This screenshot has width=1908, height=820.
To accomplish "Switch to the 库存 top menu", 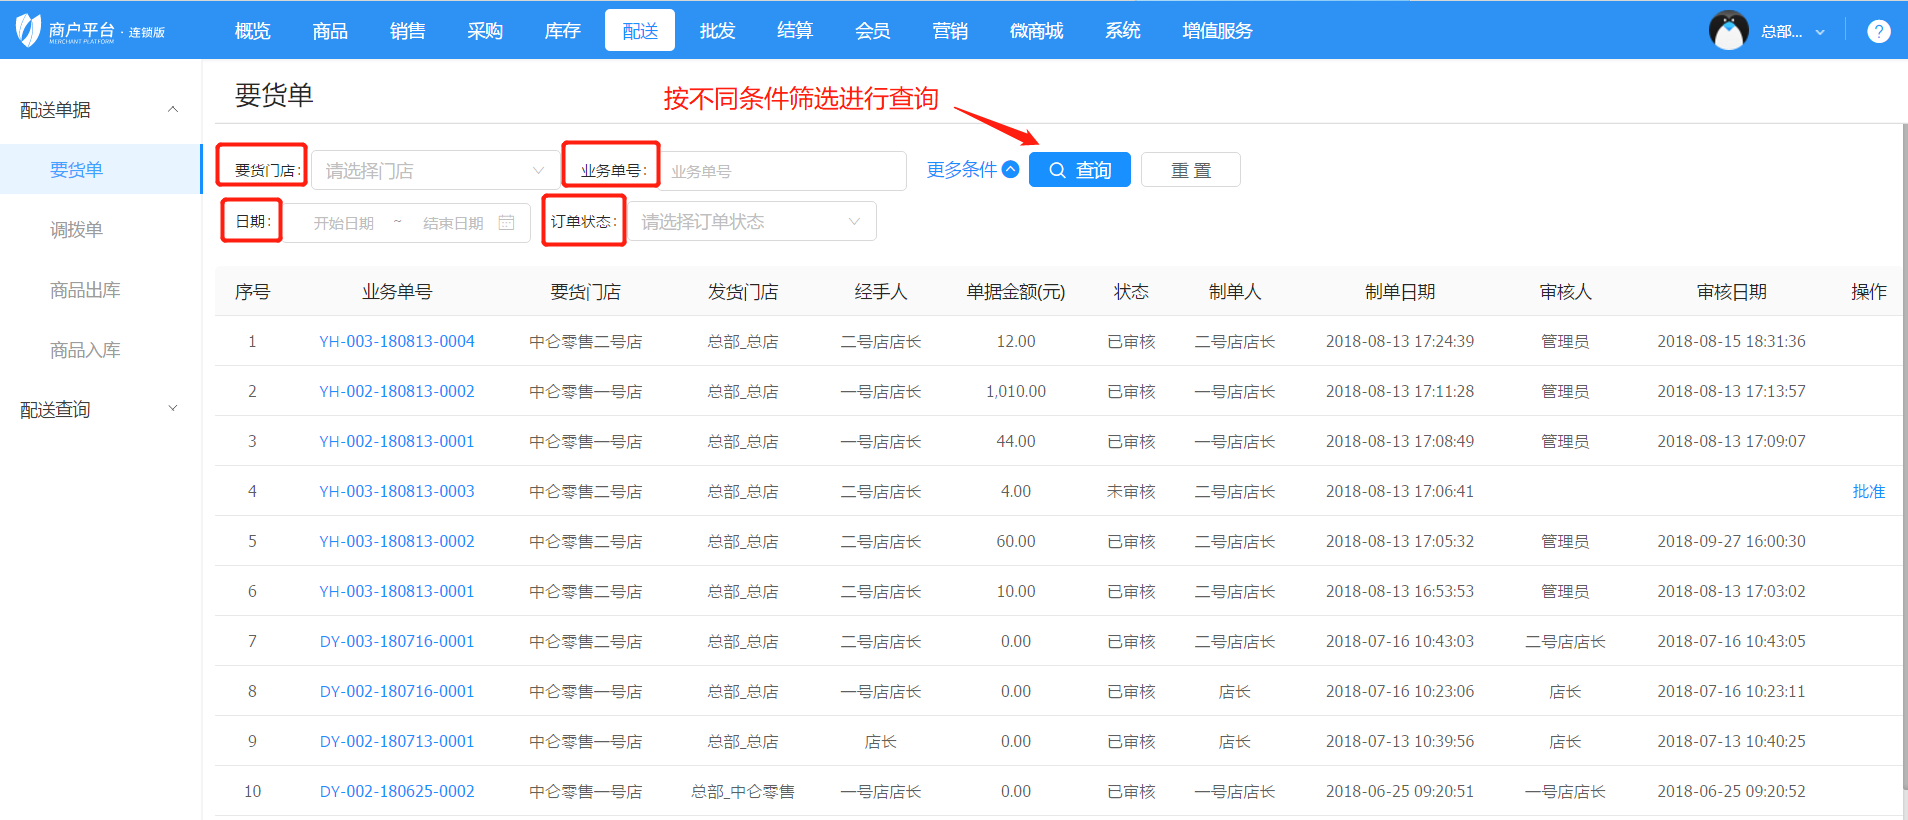I will [x=562, y=31].
